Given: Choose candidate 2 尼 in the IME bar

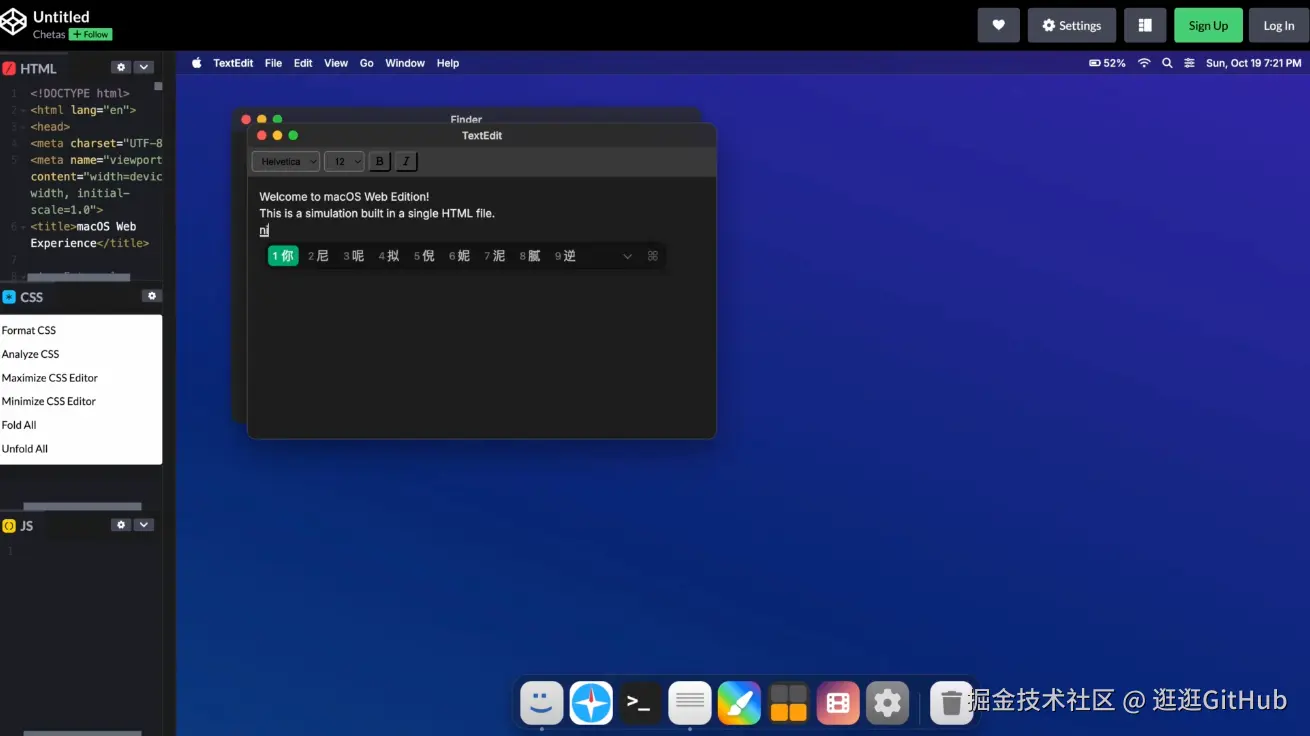Looking at the screenshot, I should [318, 256].
